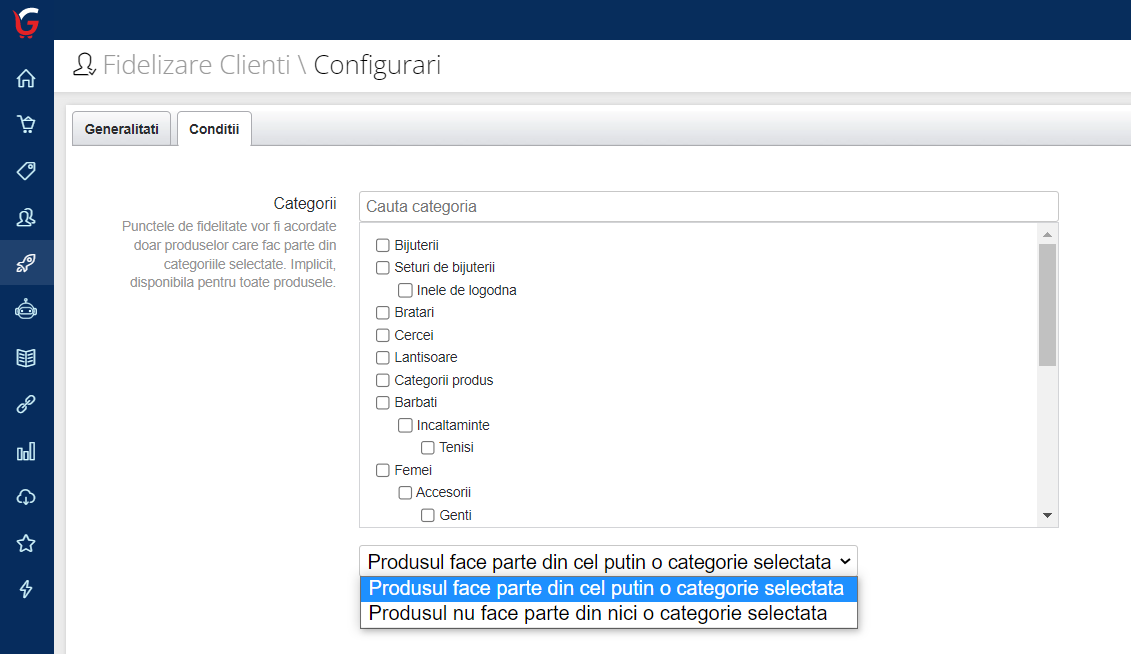This screenshot has width=1131, height=654.
Task: Click the robot automation sidebar icon
Action: point(26,310)
